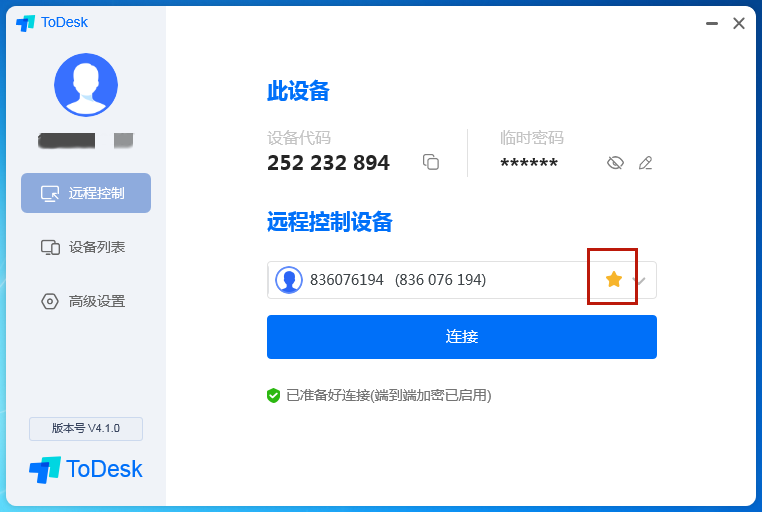Open the 远程控制 remote control tab
The image size is (762, 512).
[86, 193]
